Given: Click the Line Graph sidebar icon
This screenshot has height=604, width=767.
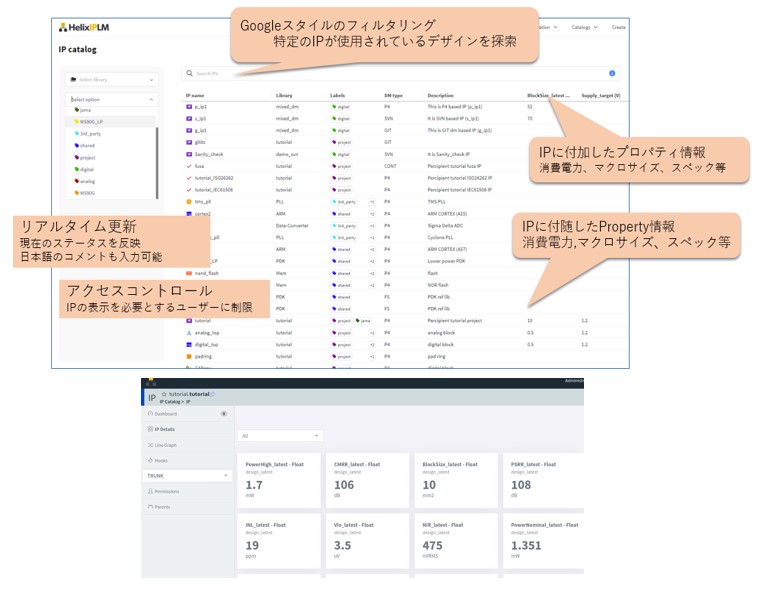Looking at the screenshot, I should pos(150,445).
